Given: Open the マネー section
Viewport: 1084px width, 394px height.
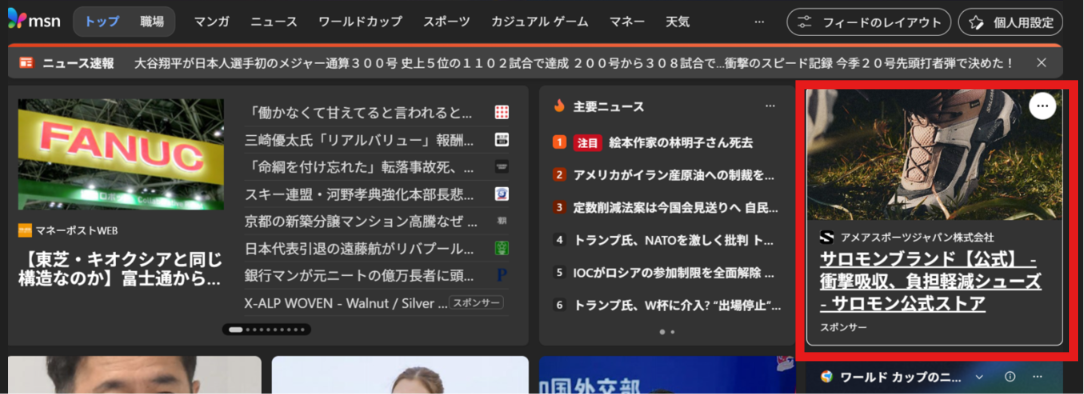Looking at the screenshot, I should click(x=627, y=21).
